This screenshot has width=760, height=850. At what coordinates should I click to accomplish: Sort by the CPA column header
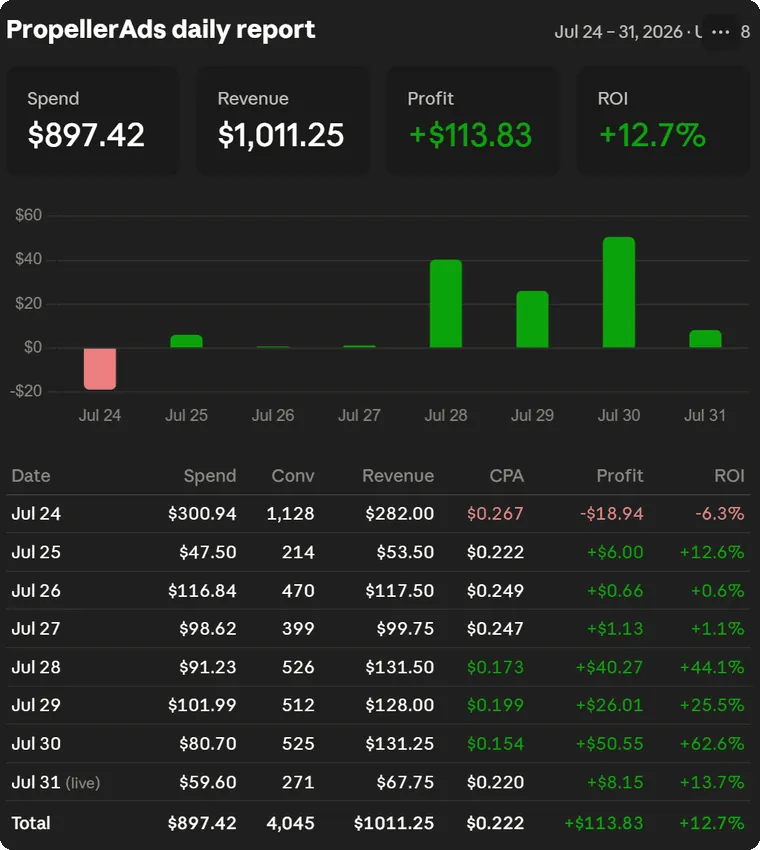click(x=506, y=475)
